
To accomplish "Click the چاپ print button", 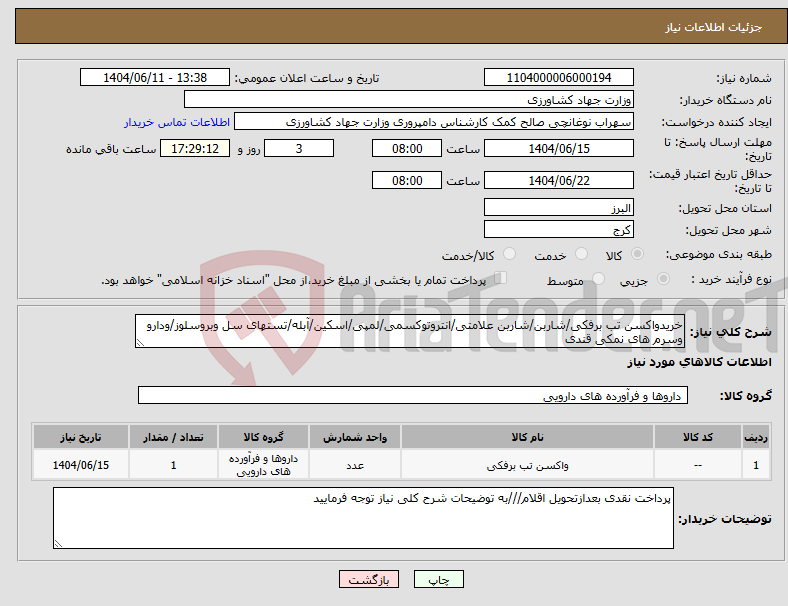I will [x=439, y=579].
